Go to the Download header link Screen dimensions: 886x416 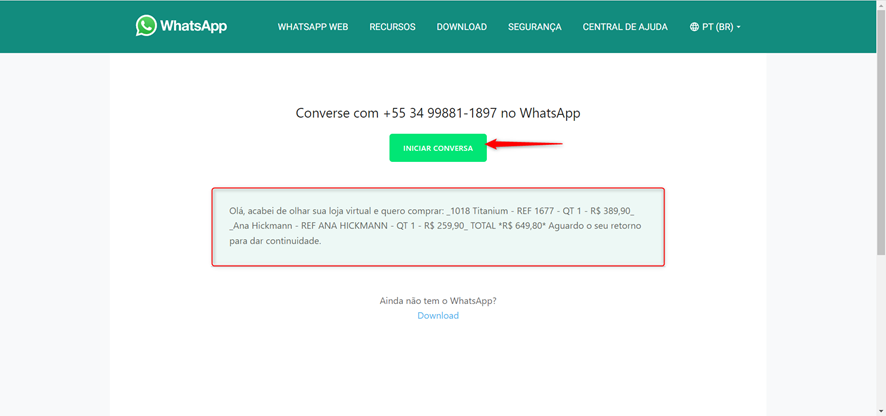tap(462, 27)
